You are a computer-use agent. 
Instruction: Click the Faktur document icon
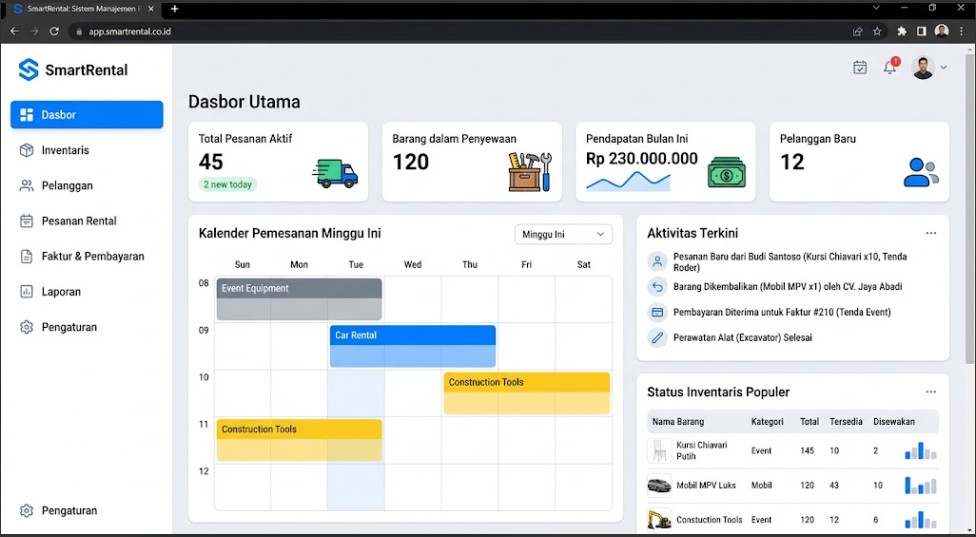click(26, 256)
